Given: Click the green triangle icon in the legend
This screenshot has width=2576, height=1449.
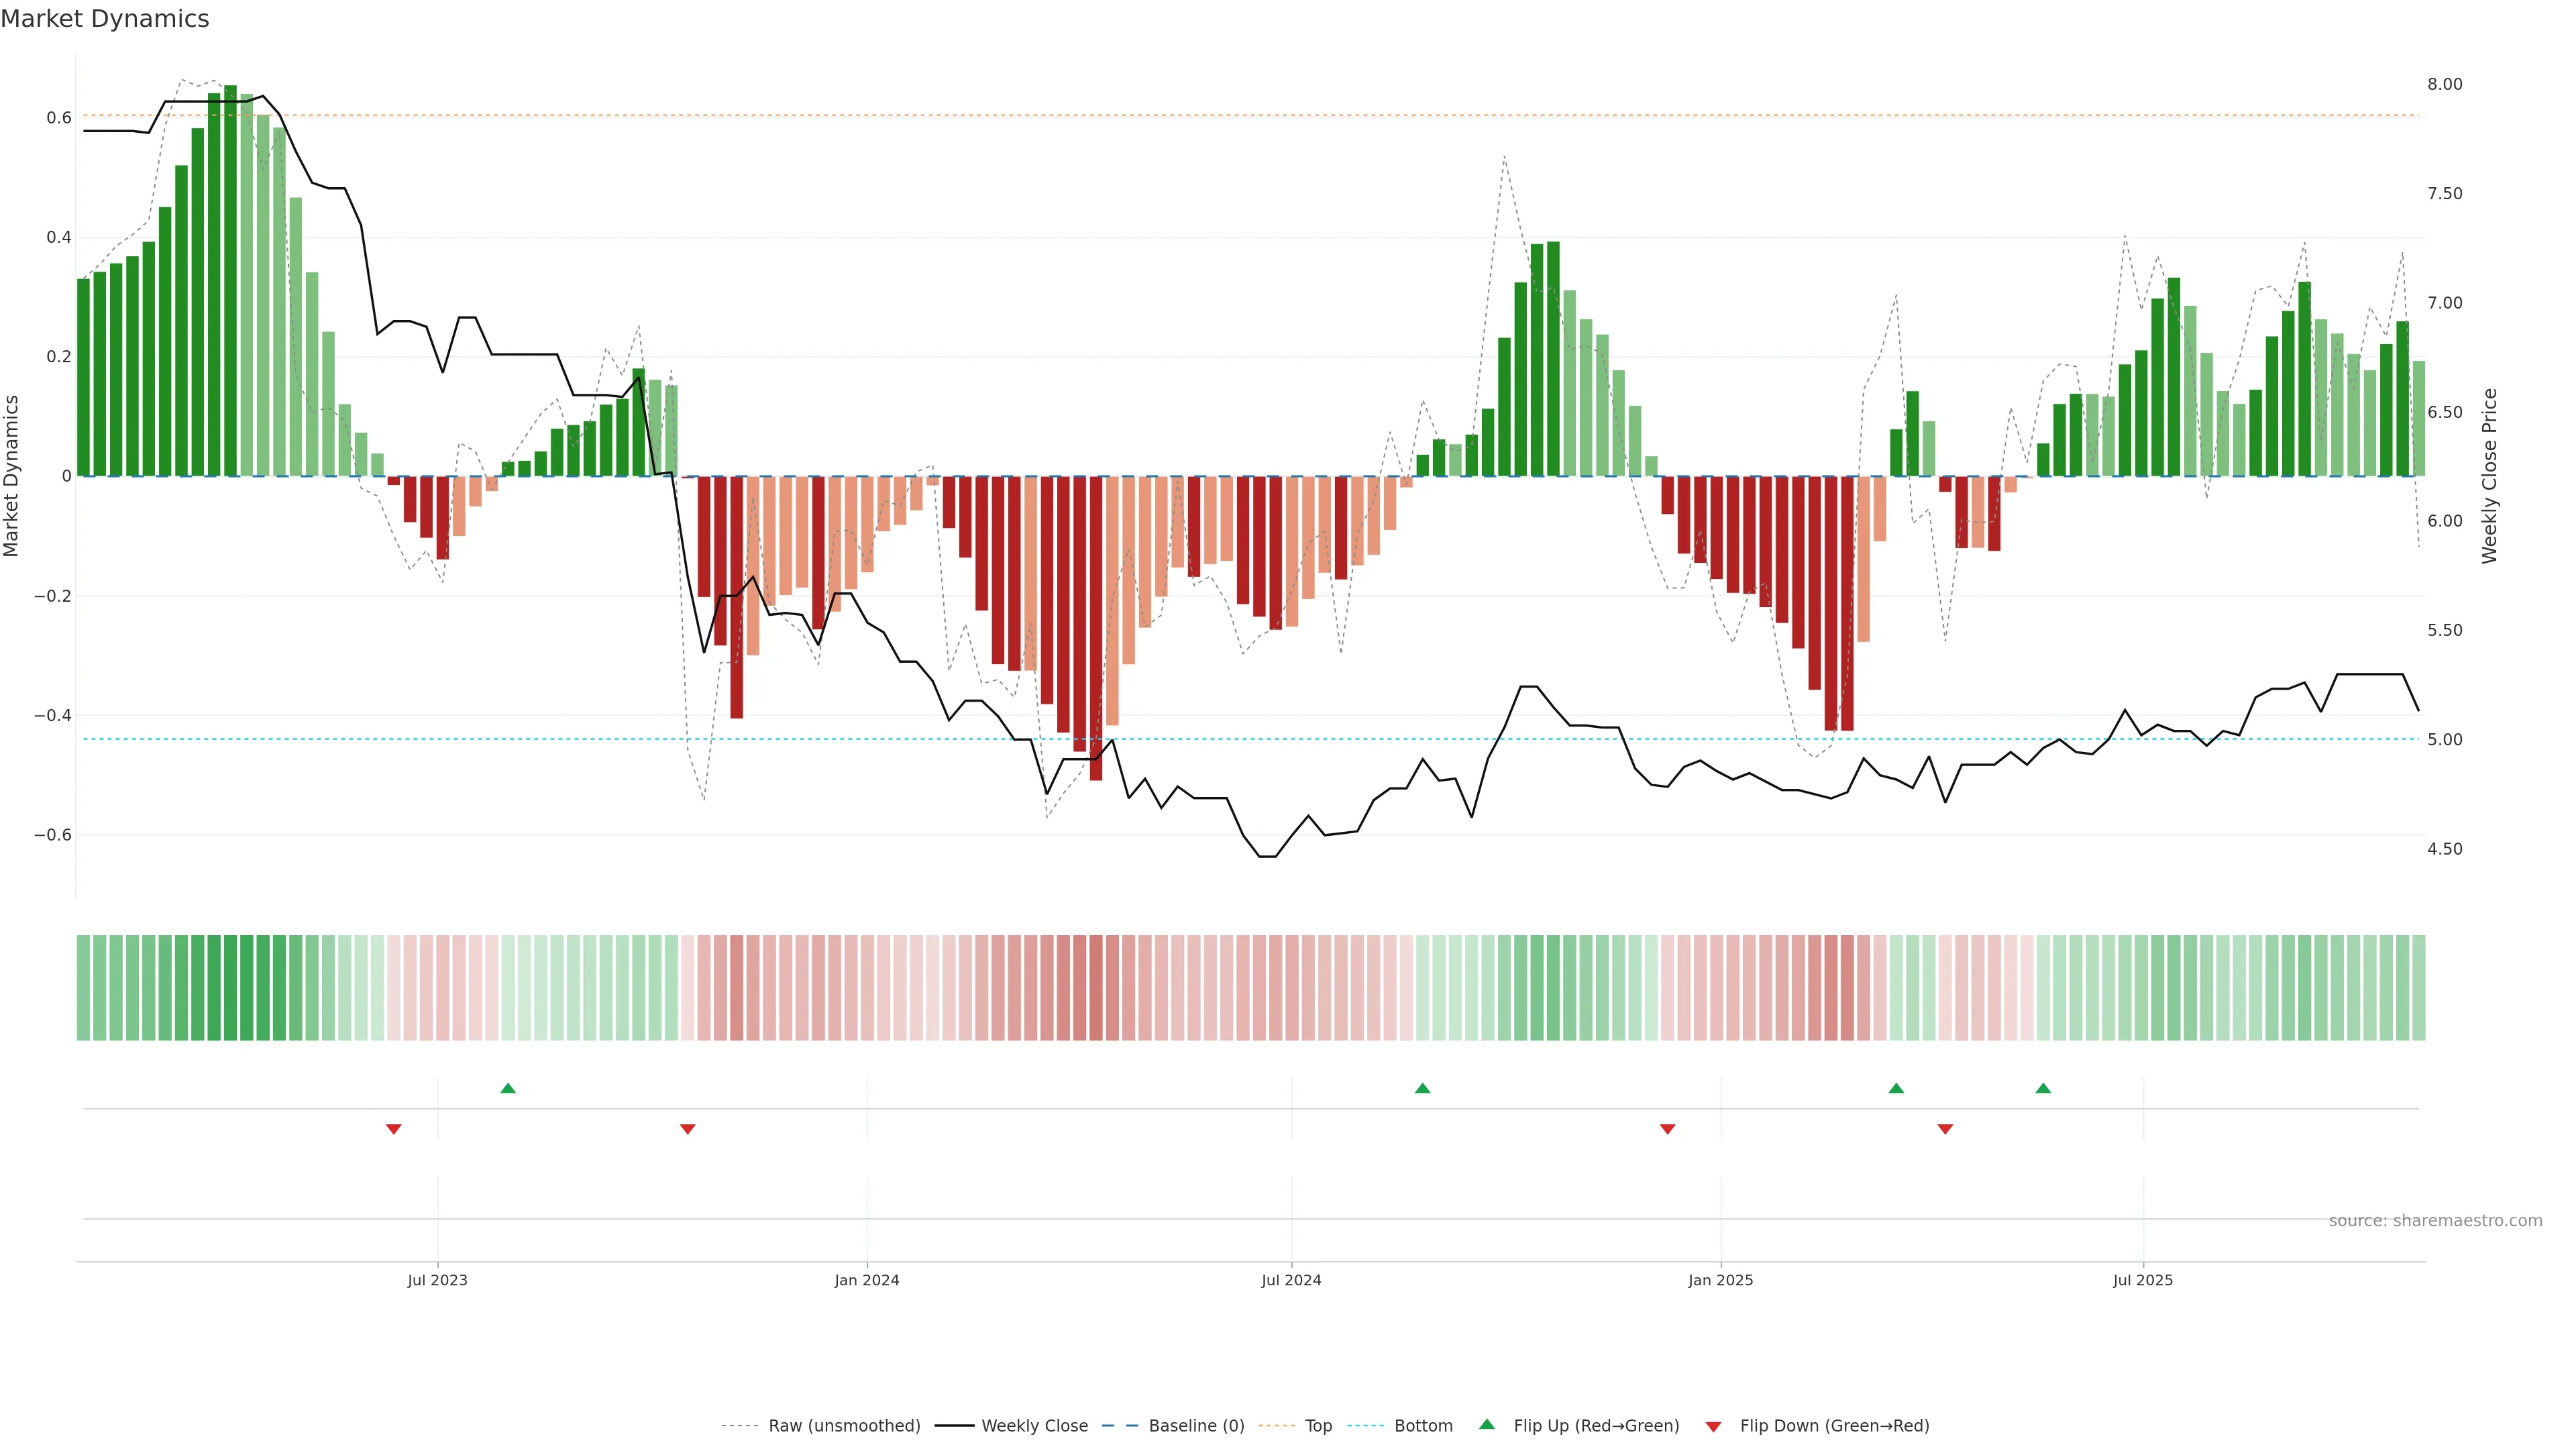Looking at the screenshot, I should point(1487,1424).
